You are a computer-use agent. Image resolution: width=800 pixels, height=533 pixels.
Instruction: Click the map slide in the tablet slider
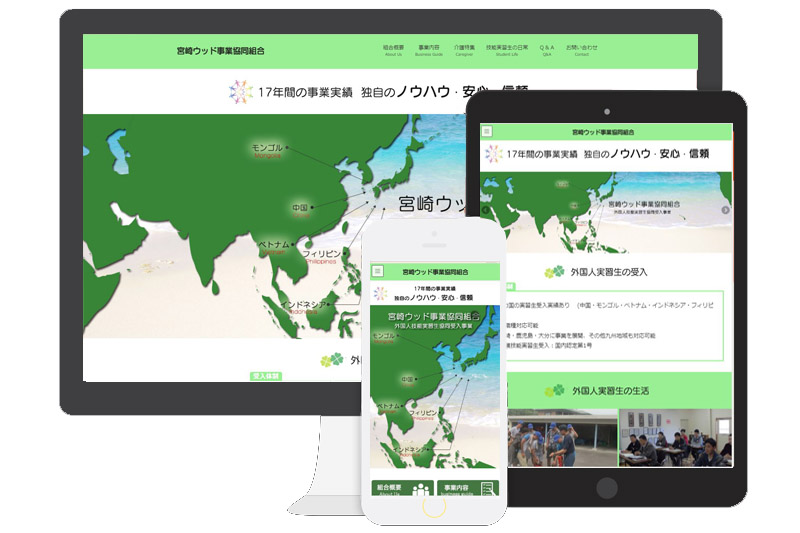(x=606, y=212)
